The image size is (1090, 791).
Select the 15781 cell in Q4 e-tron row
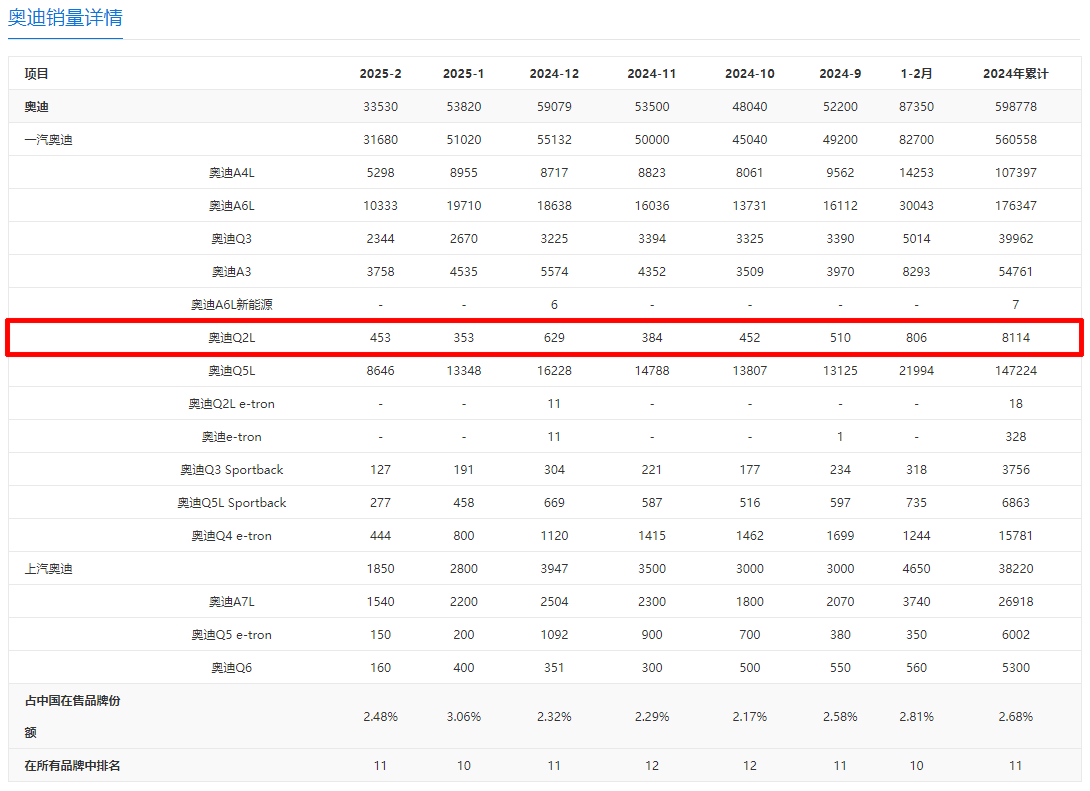(x=1016, y=536)
